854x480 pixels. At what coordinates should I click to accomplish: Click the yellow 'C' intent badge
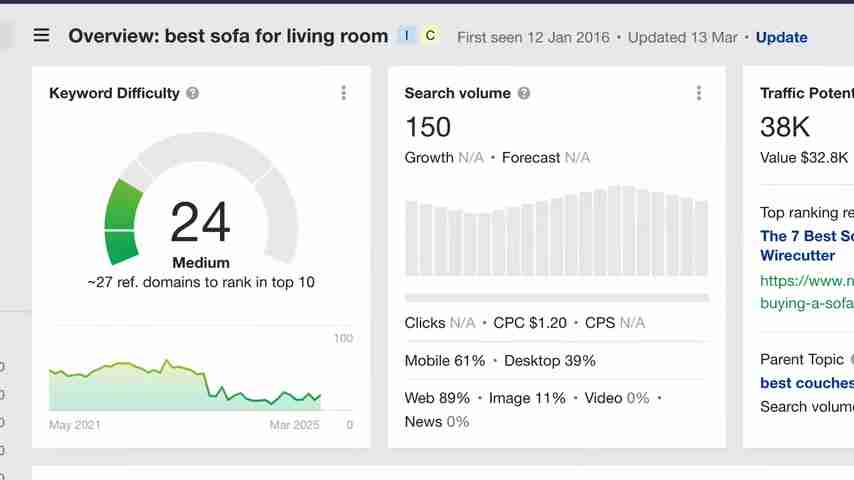tap(430, 36)
